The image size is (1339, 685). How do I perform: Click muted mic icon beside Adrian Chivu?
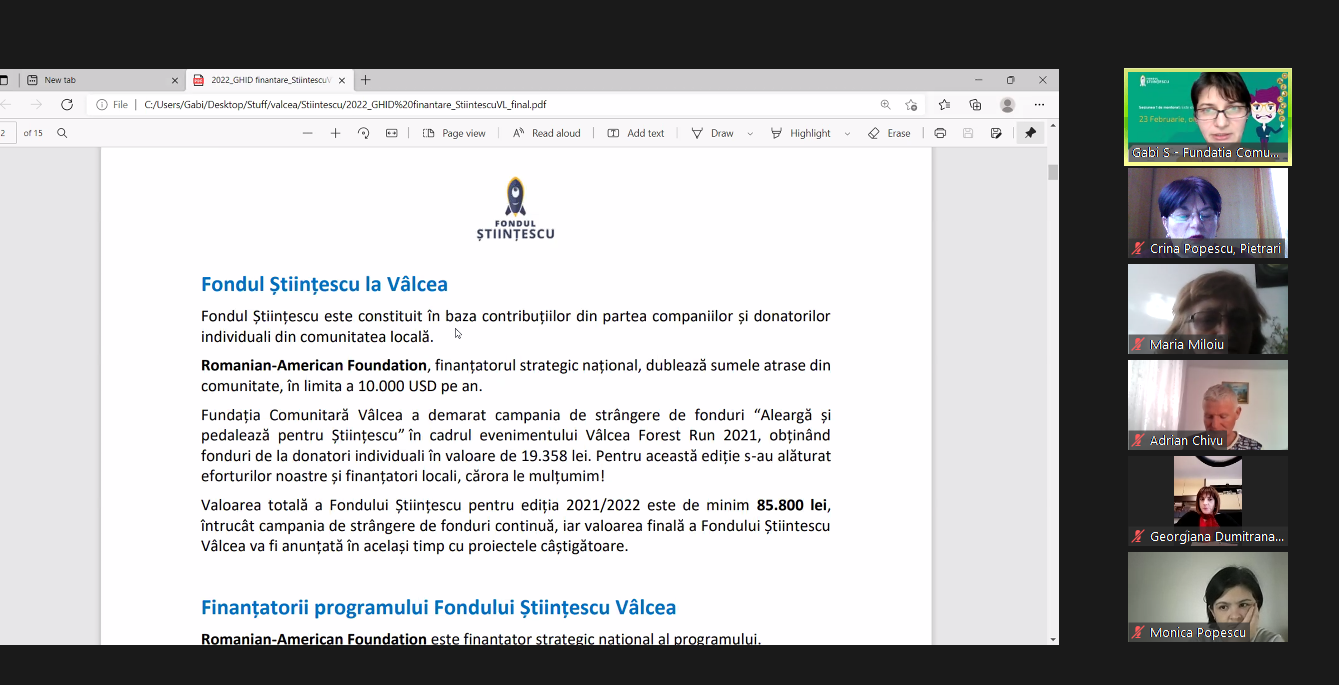pos(1138,440)
